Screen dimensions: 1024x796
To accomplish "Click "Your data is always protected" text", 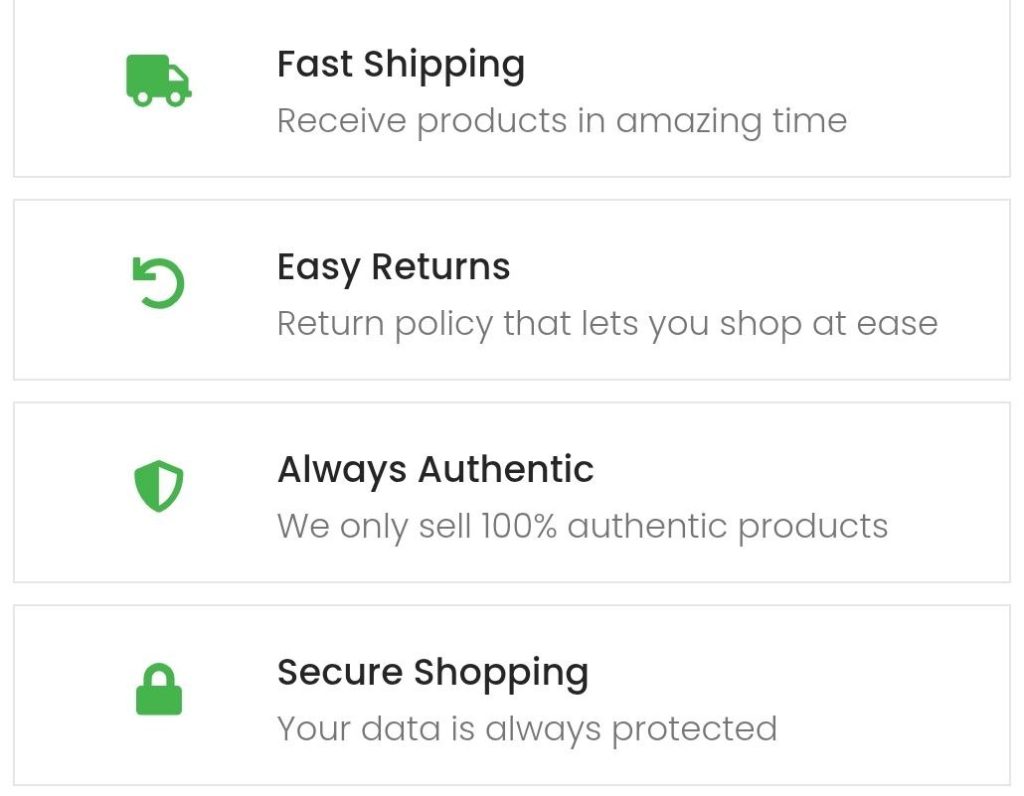I will click(x=526, y=728).
